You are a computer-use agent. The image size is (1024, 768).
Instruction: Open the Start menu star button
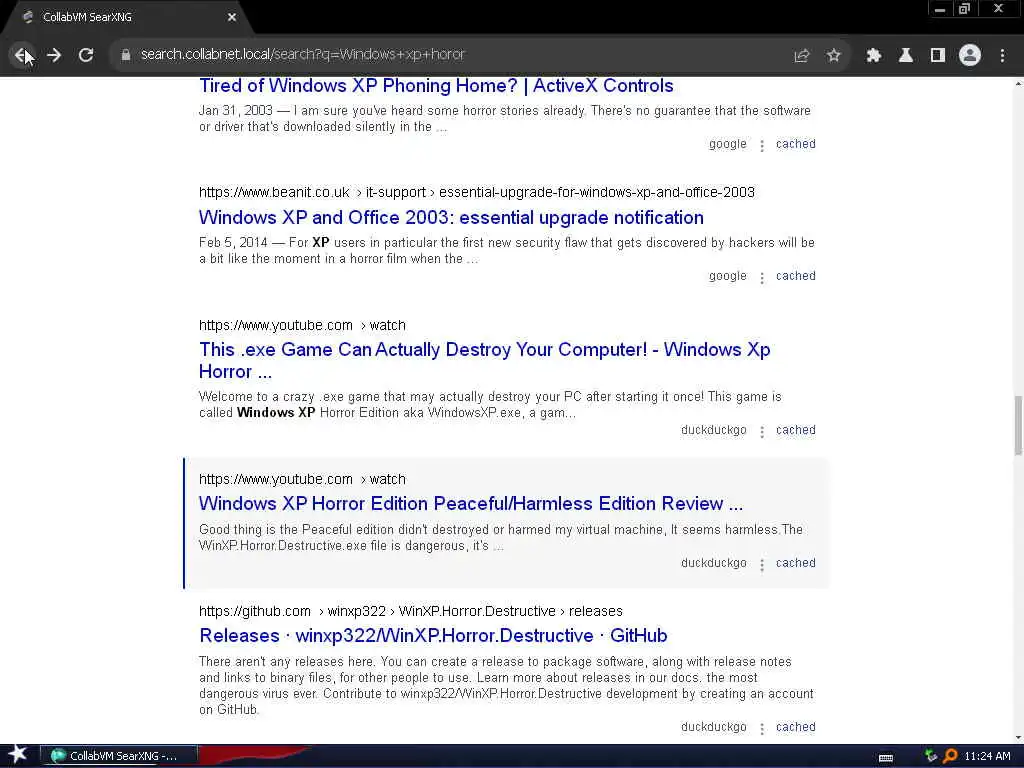18,755
